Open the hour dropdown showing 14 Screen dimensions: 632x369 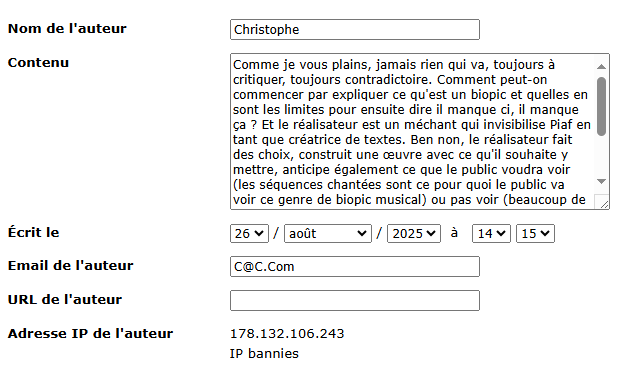click(x=491, y=233)
